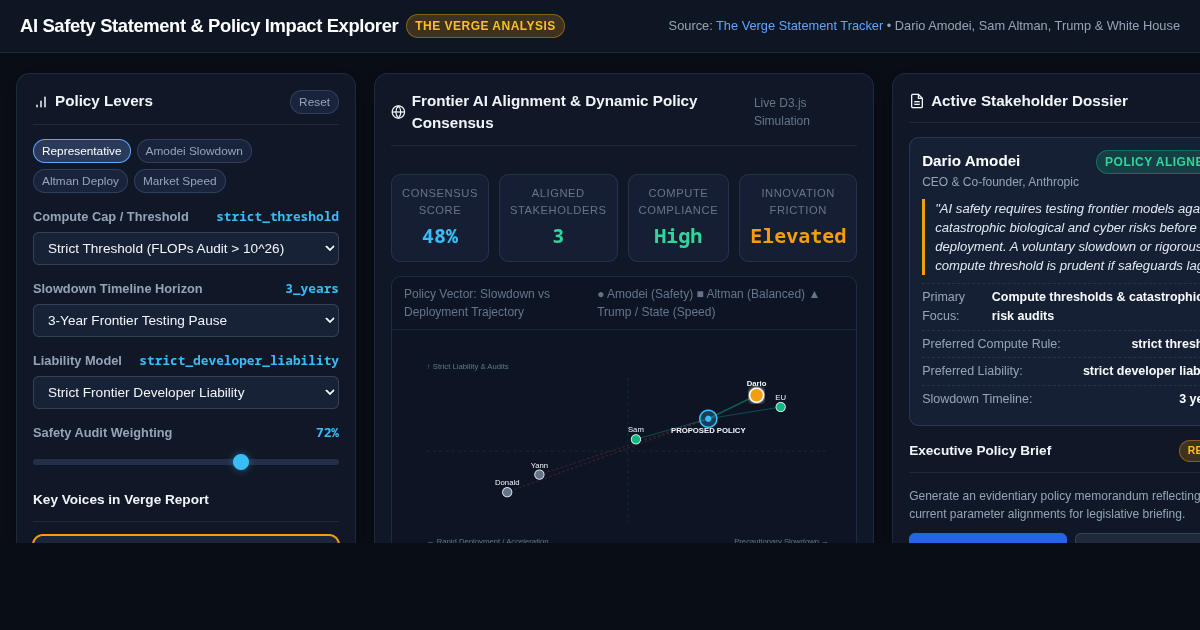Click the document icon beside Active Stakeholder Dossier

(x=917, y=101)
